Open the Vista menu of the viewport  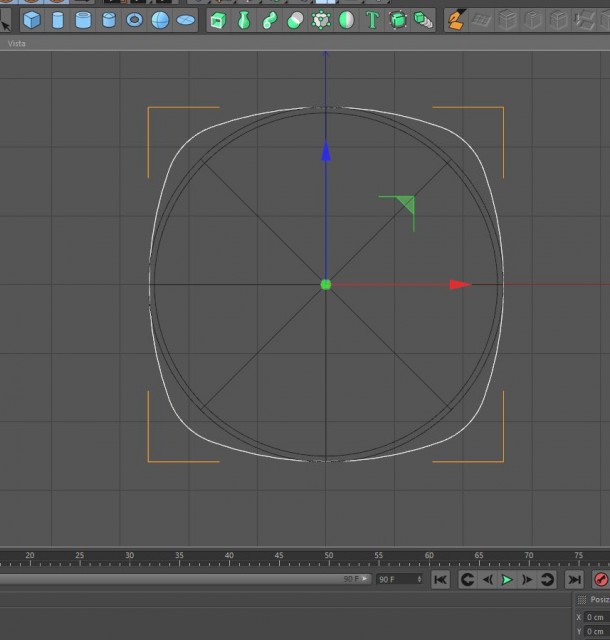point(16,43)
